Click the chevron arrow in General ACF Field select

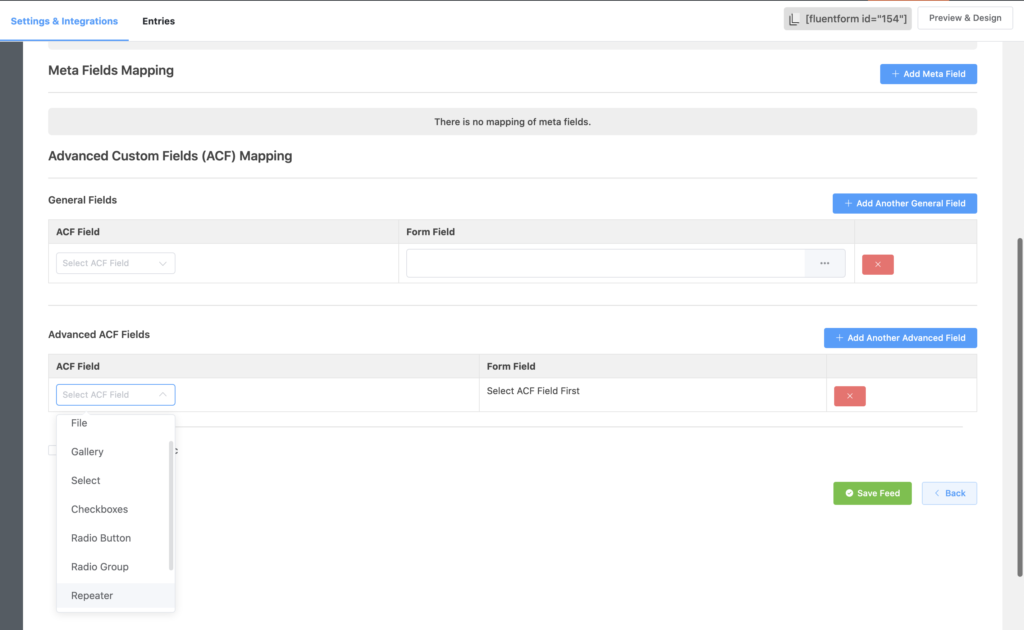click(163, 264)
